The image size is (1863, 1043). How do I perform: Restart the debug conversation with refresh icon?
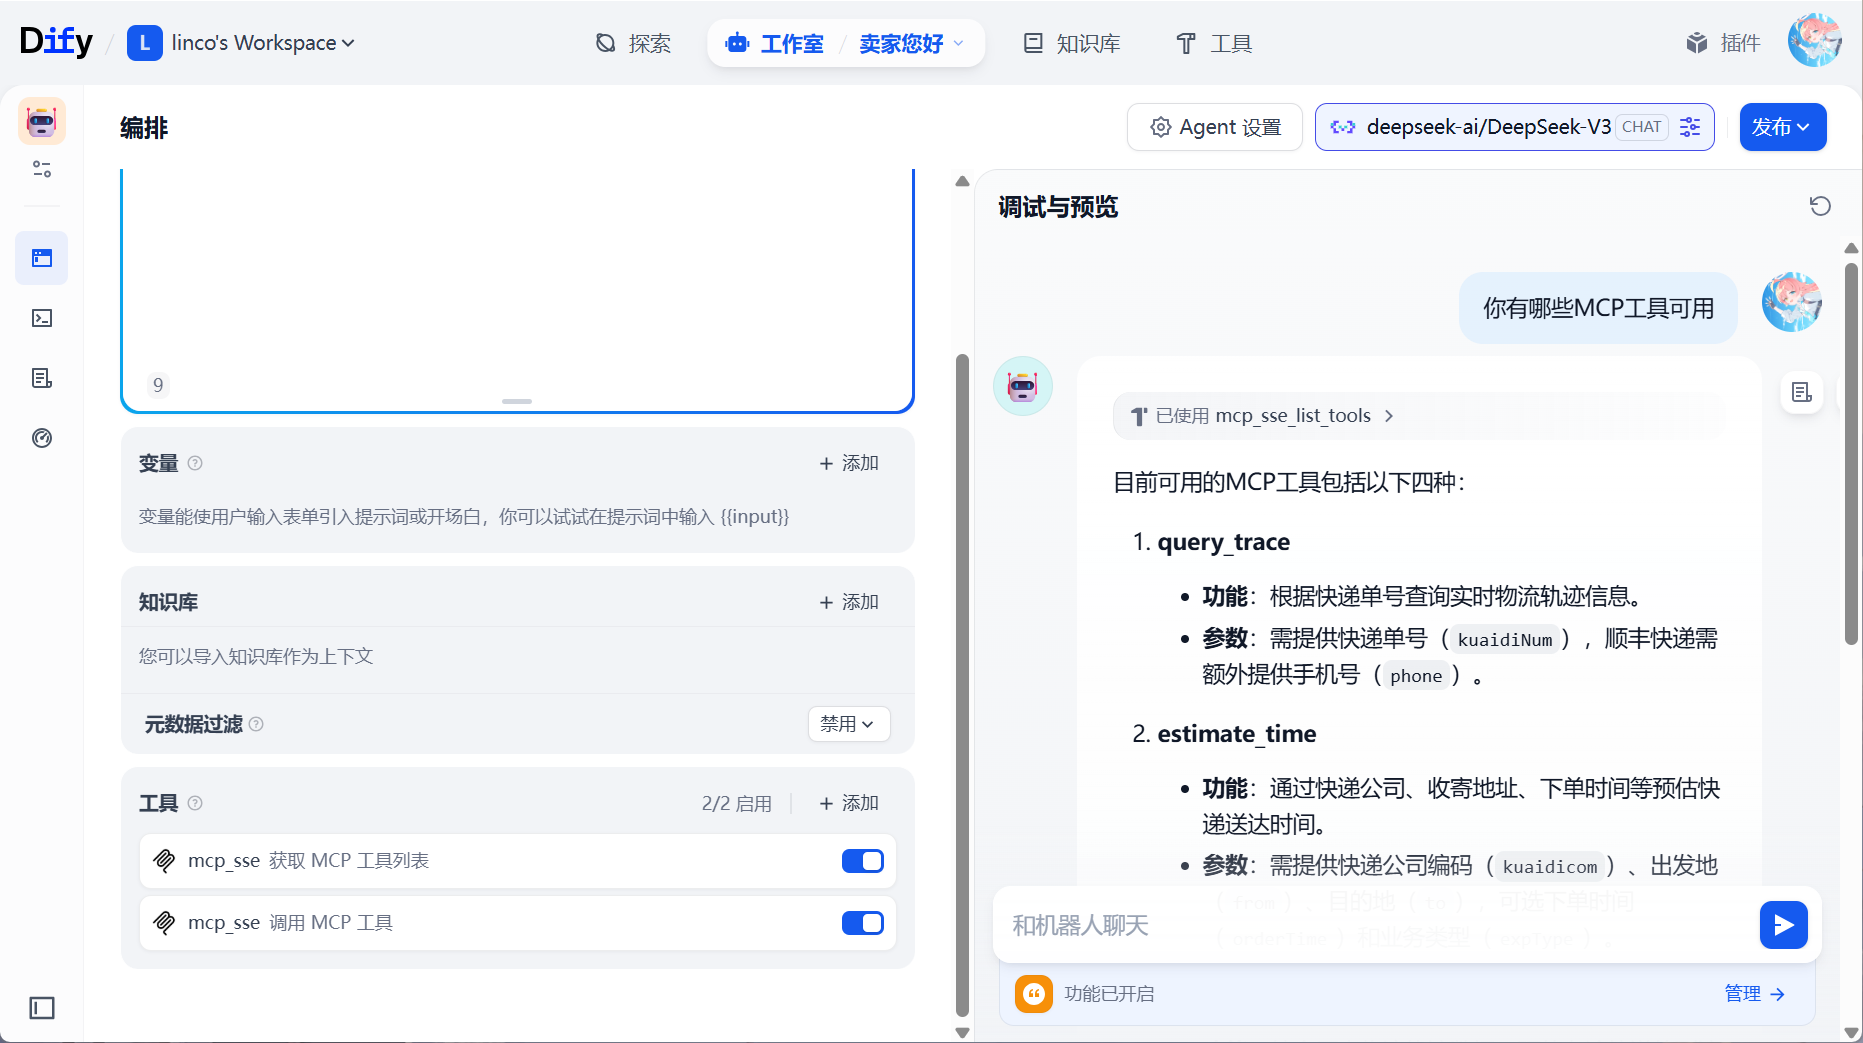click(1820, 206)
